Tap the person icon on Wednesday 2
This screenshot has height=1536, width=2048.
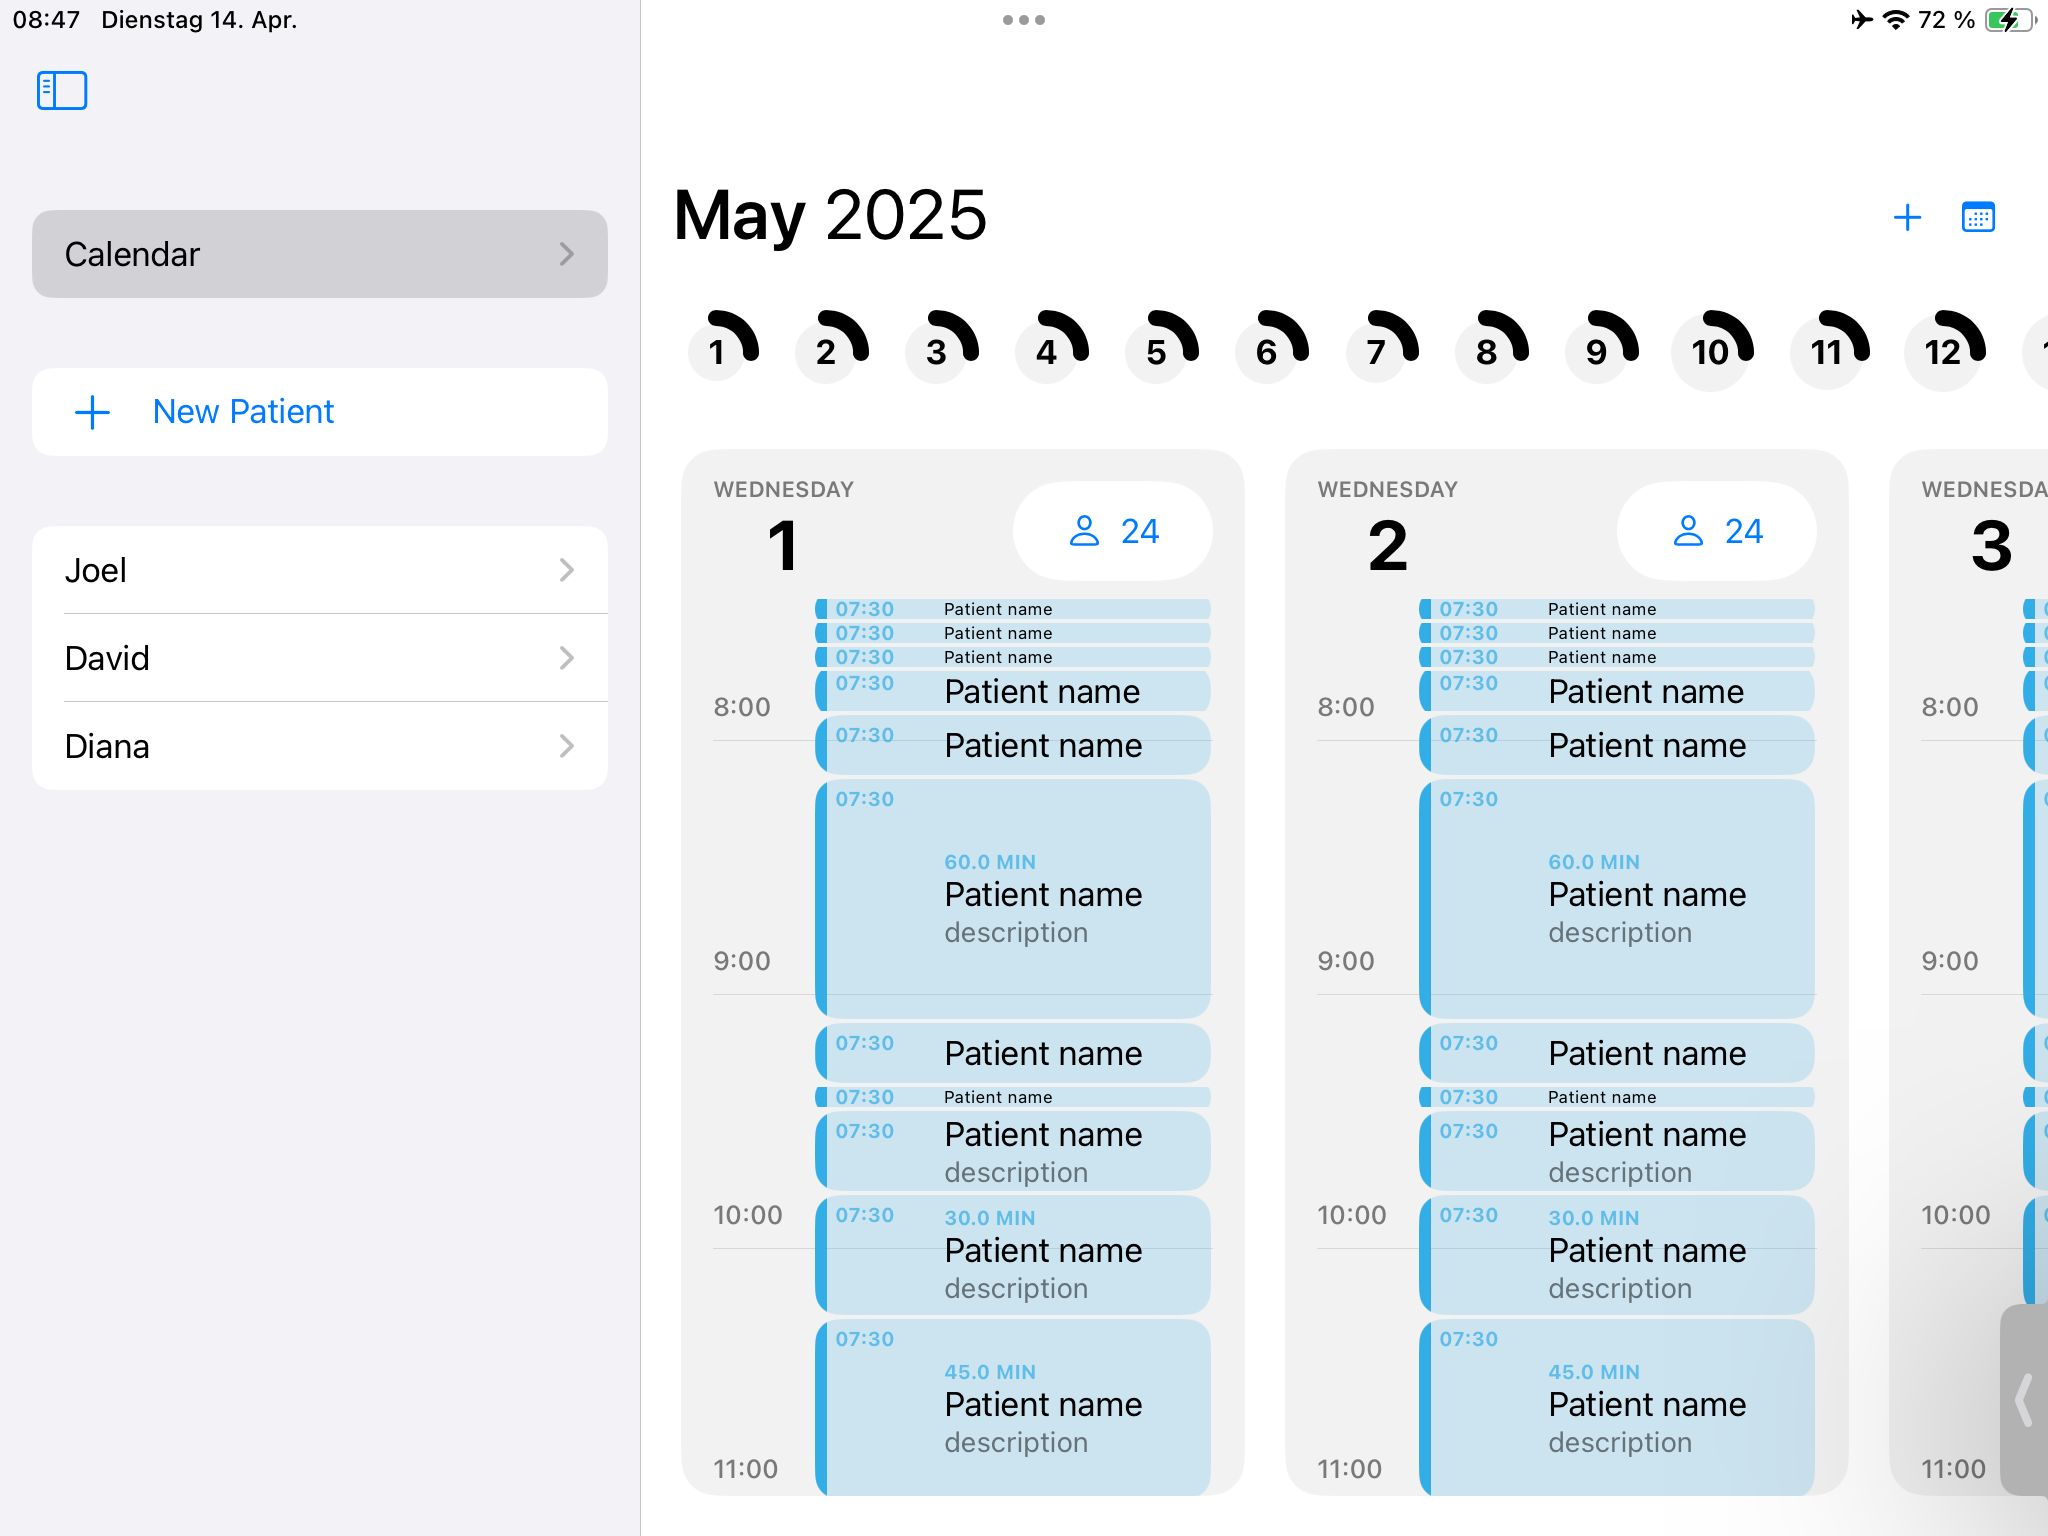point(1688,531)
